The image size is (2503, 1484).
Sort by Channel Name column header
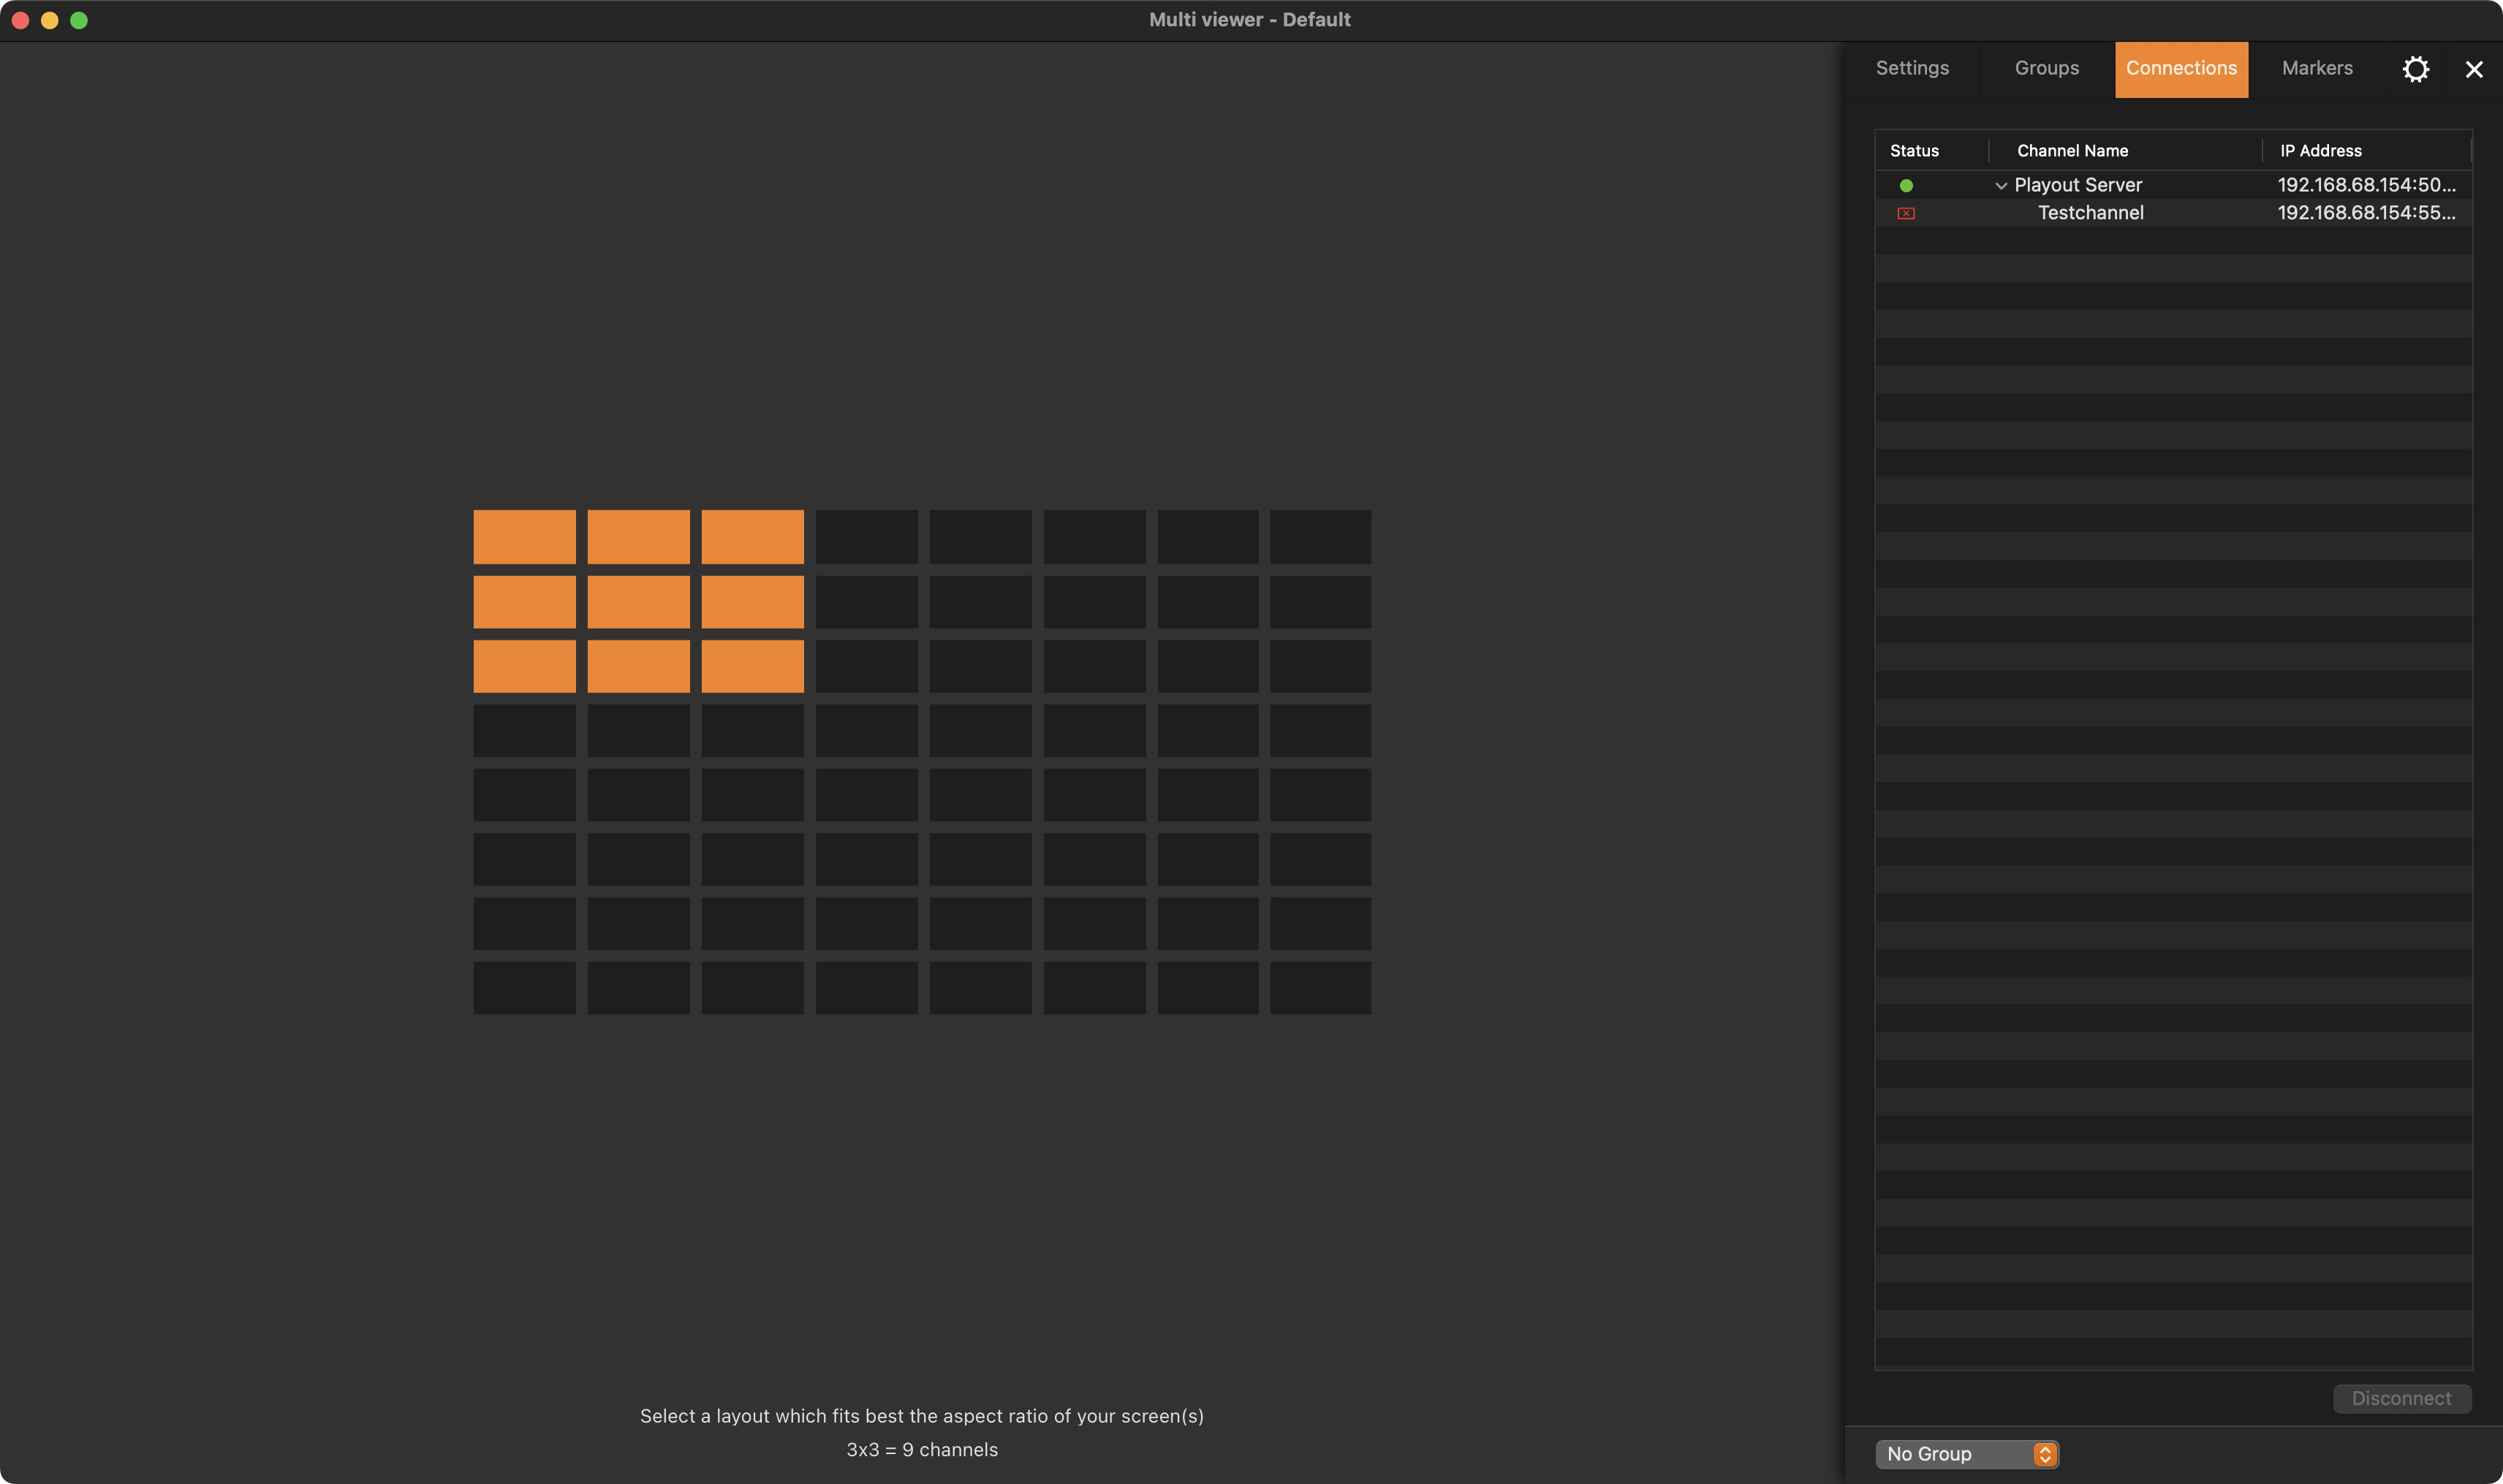pyautogui.click(x=2072, y=151)
